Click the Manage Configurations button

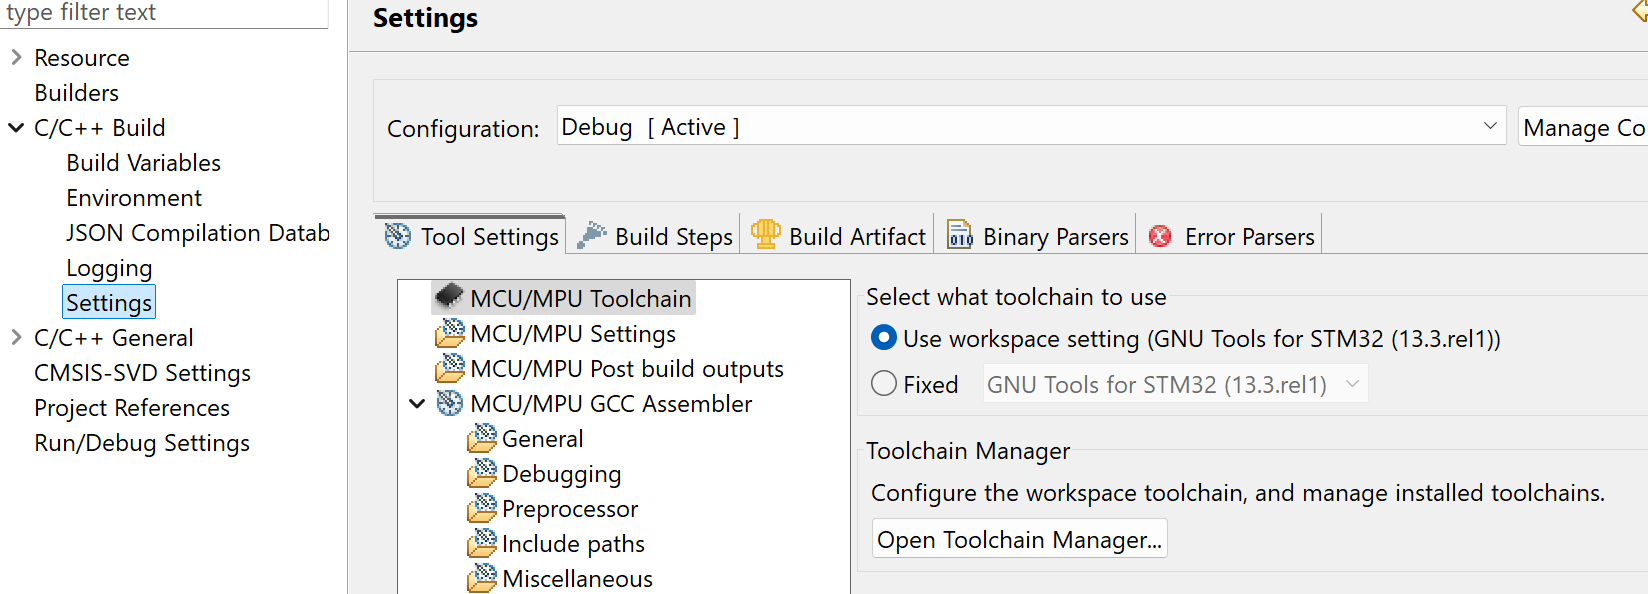1583,128
